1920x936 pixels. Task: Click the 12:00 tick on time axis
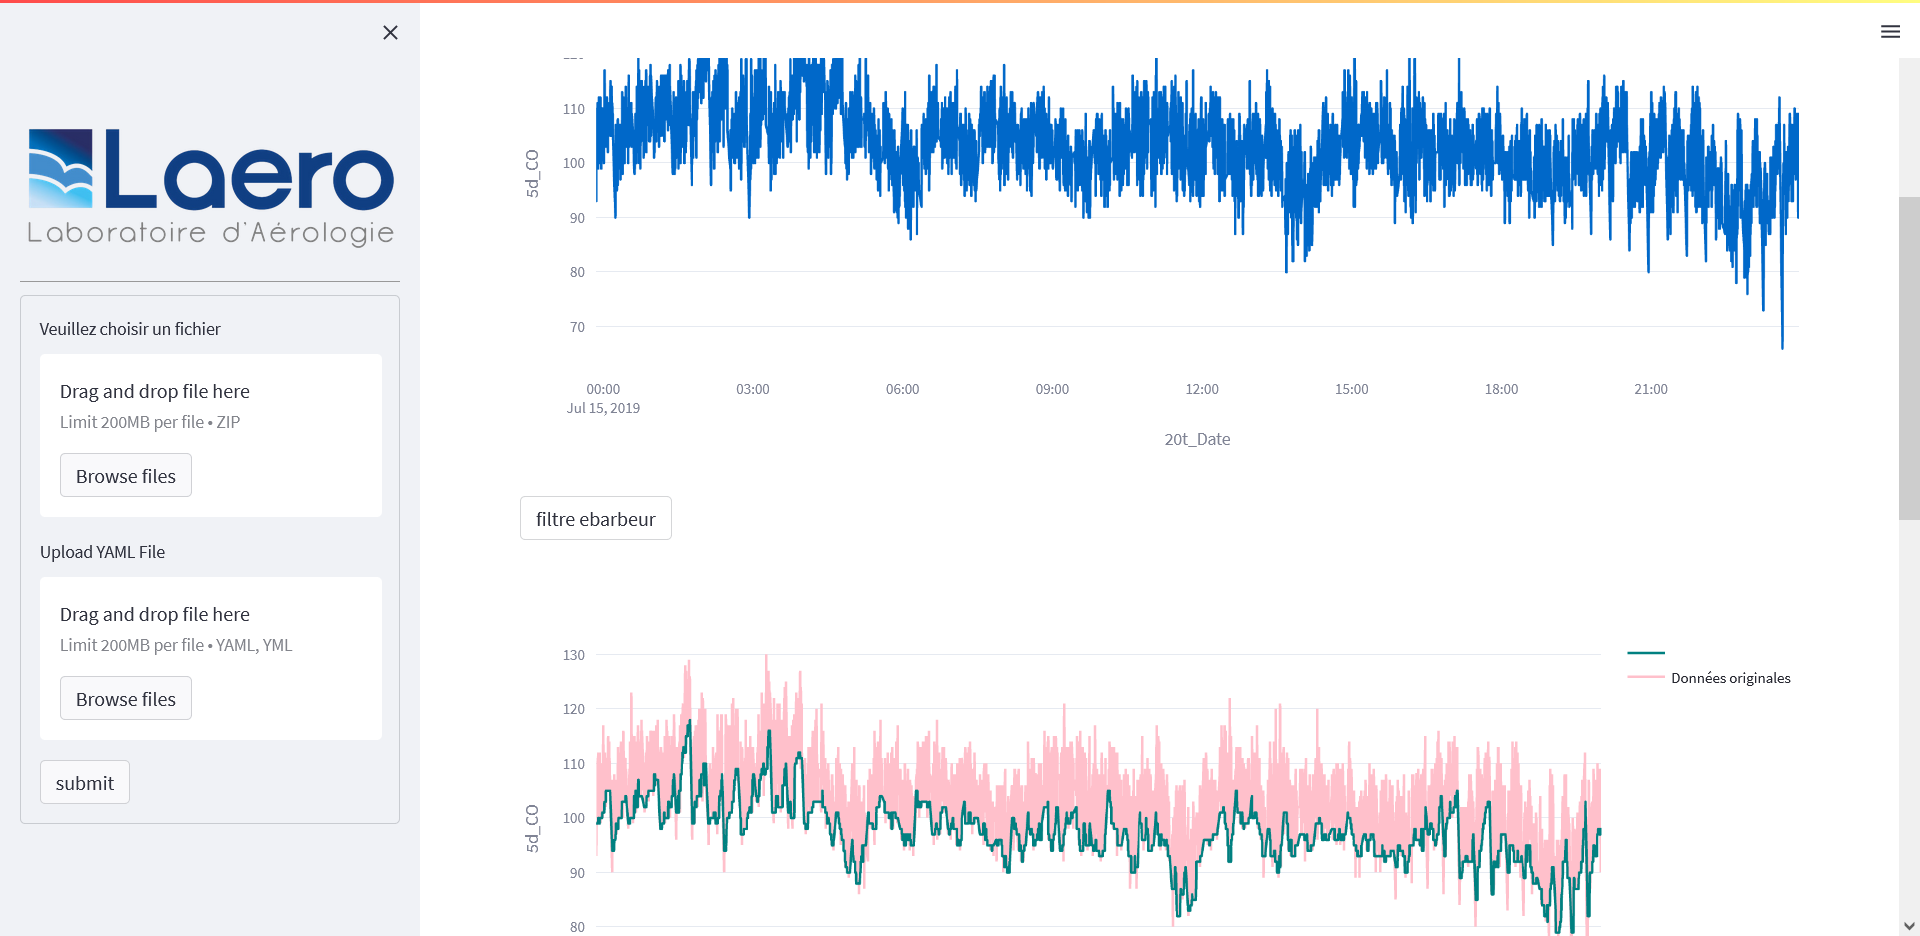point(1202,389)
